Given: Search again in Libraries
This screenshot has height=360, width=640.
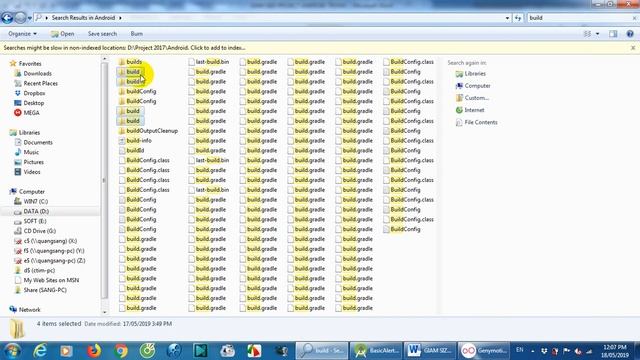Looking at the screenshot, I should (x=475, y=74).
